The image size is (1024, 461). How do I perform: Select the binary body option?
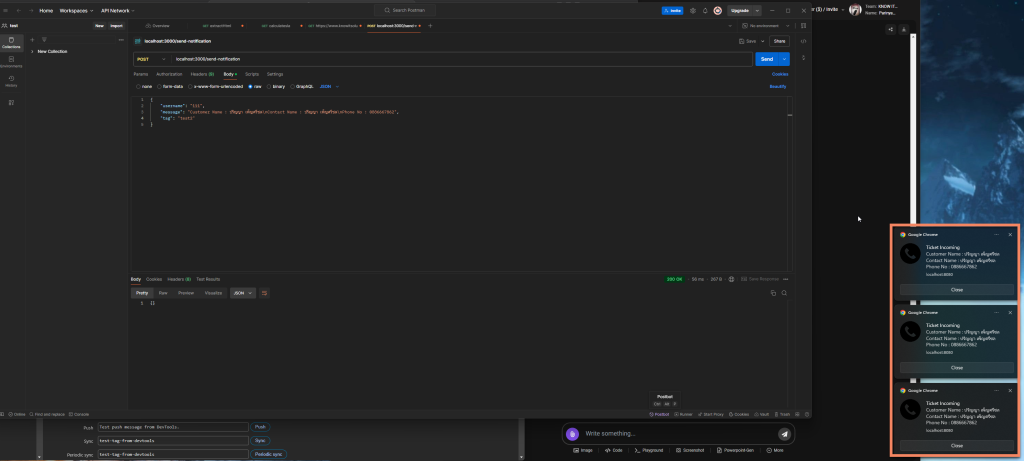(277, 87)
